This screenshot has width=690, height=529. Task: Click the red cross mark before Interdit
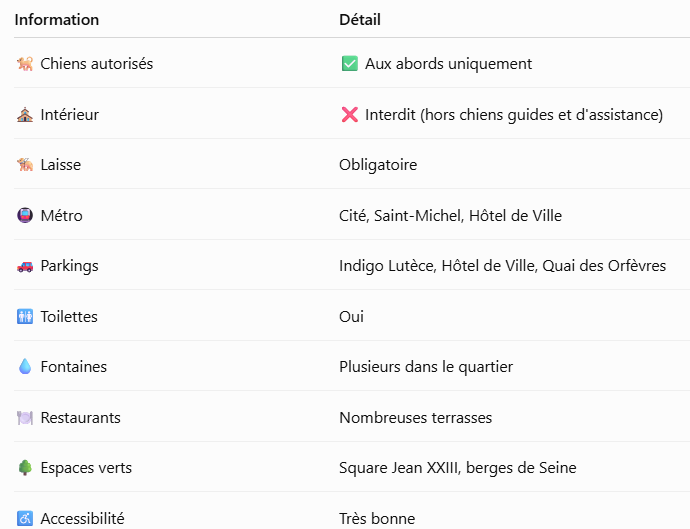click(350, 114)
